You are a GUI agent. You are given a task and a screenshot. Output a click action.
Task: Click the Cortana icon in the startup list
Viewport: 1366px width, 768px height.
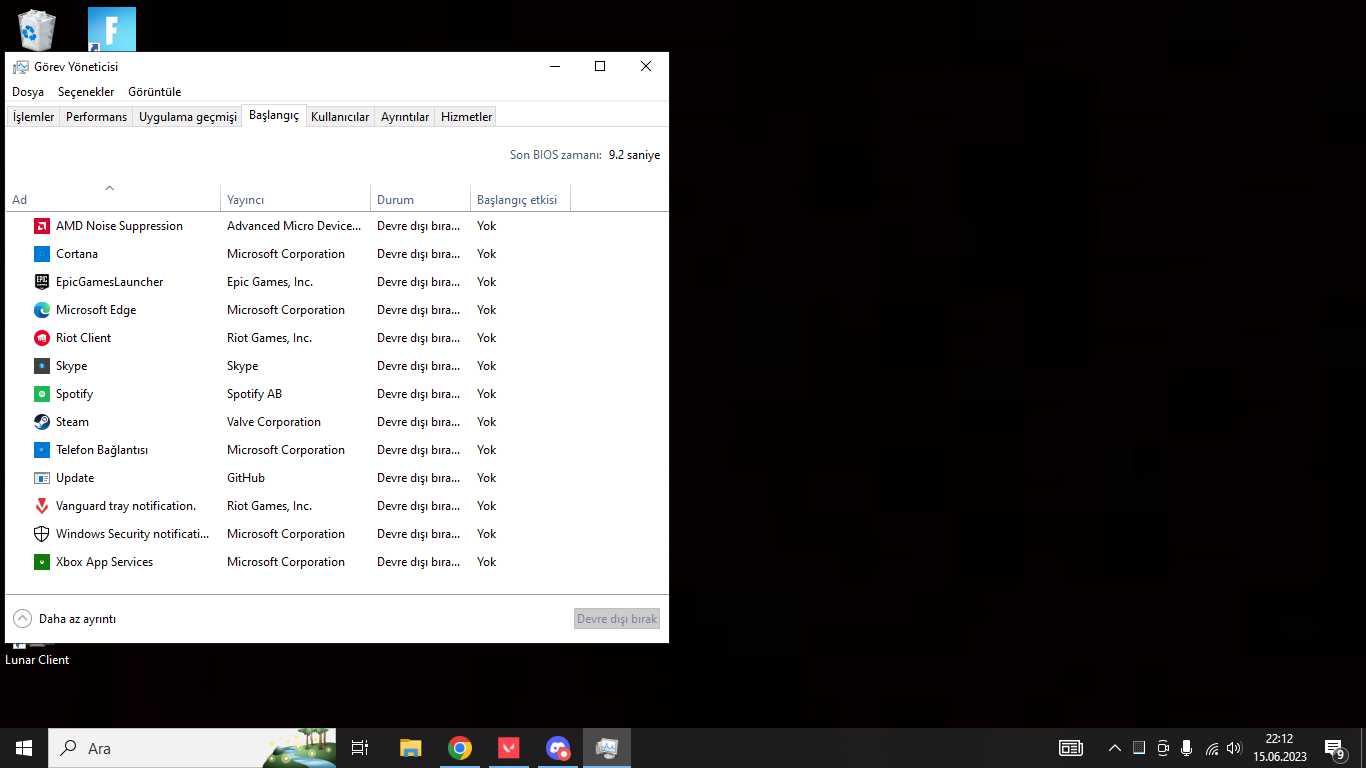pyautogui.click(x=42, y=254)
